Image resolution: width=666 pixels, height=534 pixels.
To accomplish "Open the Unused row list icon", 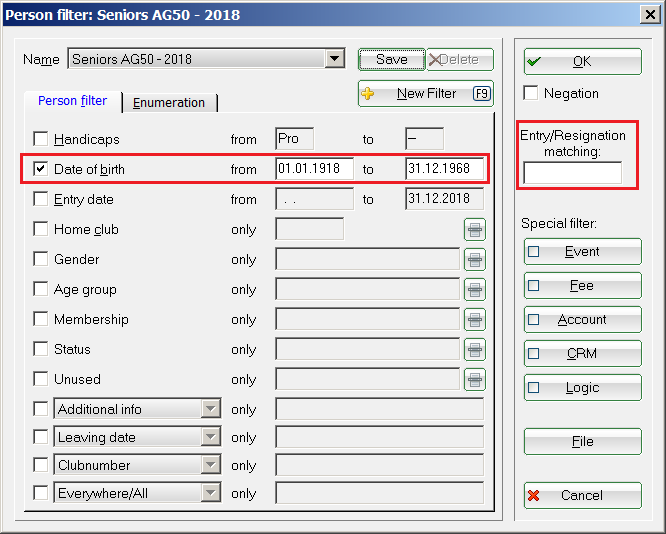I will (474, 380).
